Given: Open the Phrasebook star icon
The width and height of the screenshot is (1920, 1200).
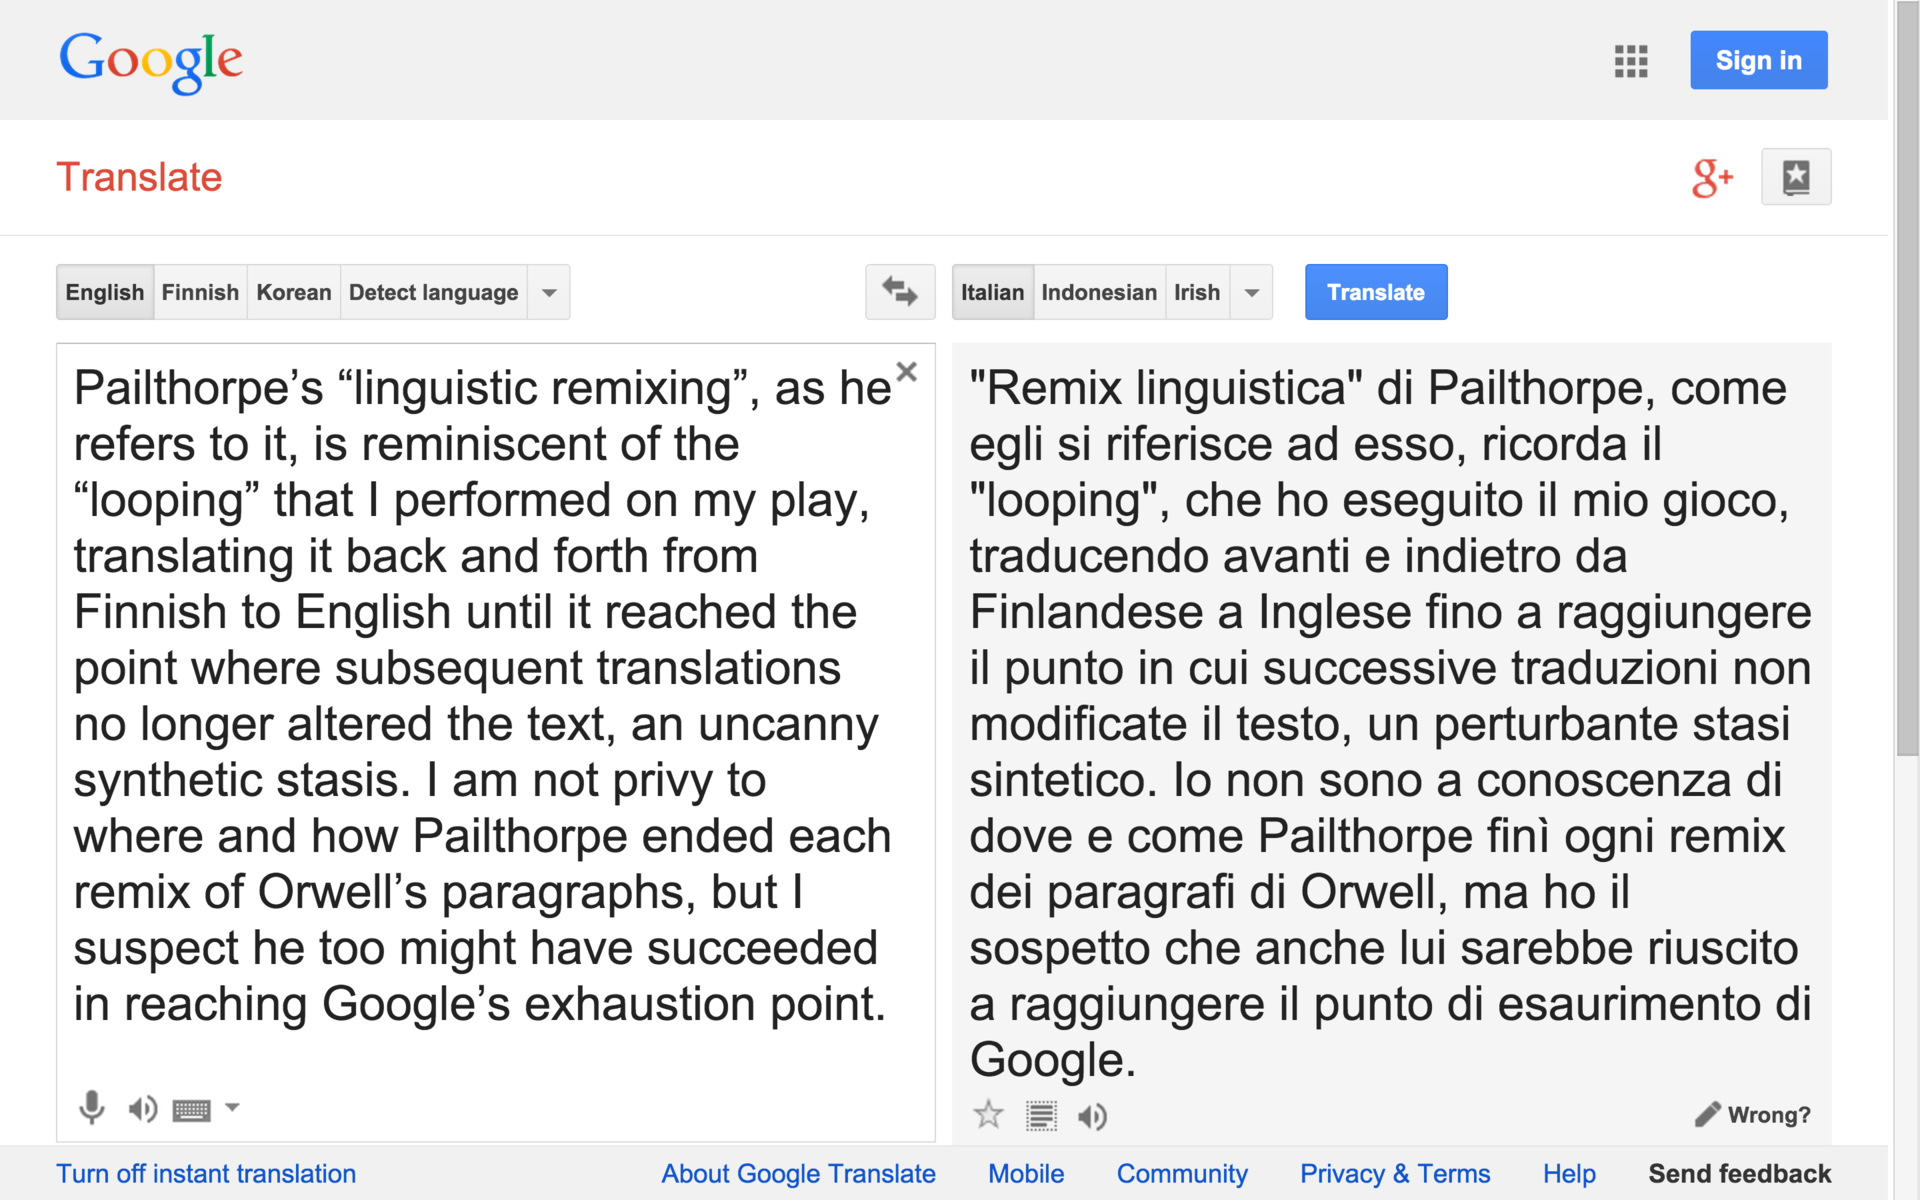Looking at the screenshot, I should click(x=1795, y=177).
